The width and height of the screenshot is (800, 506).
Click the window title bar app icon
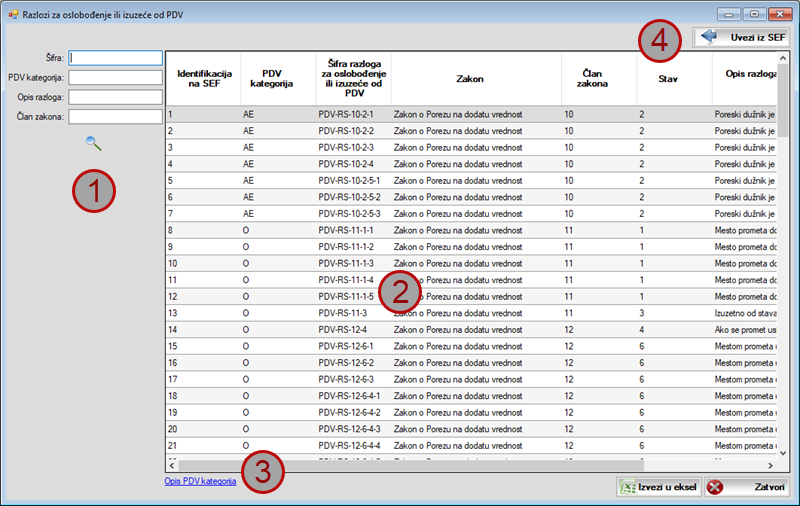13,15
